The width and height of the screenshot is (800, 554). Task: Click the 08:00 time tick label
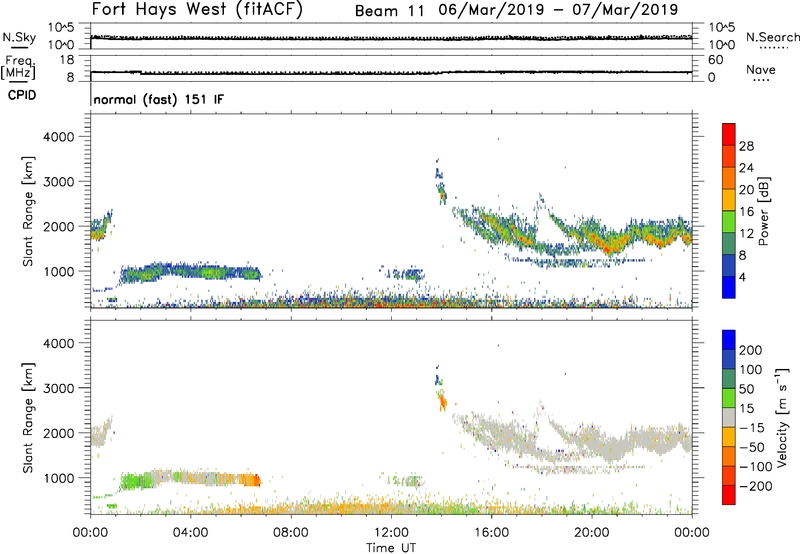(290, 533)
